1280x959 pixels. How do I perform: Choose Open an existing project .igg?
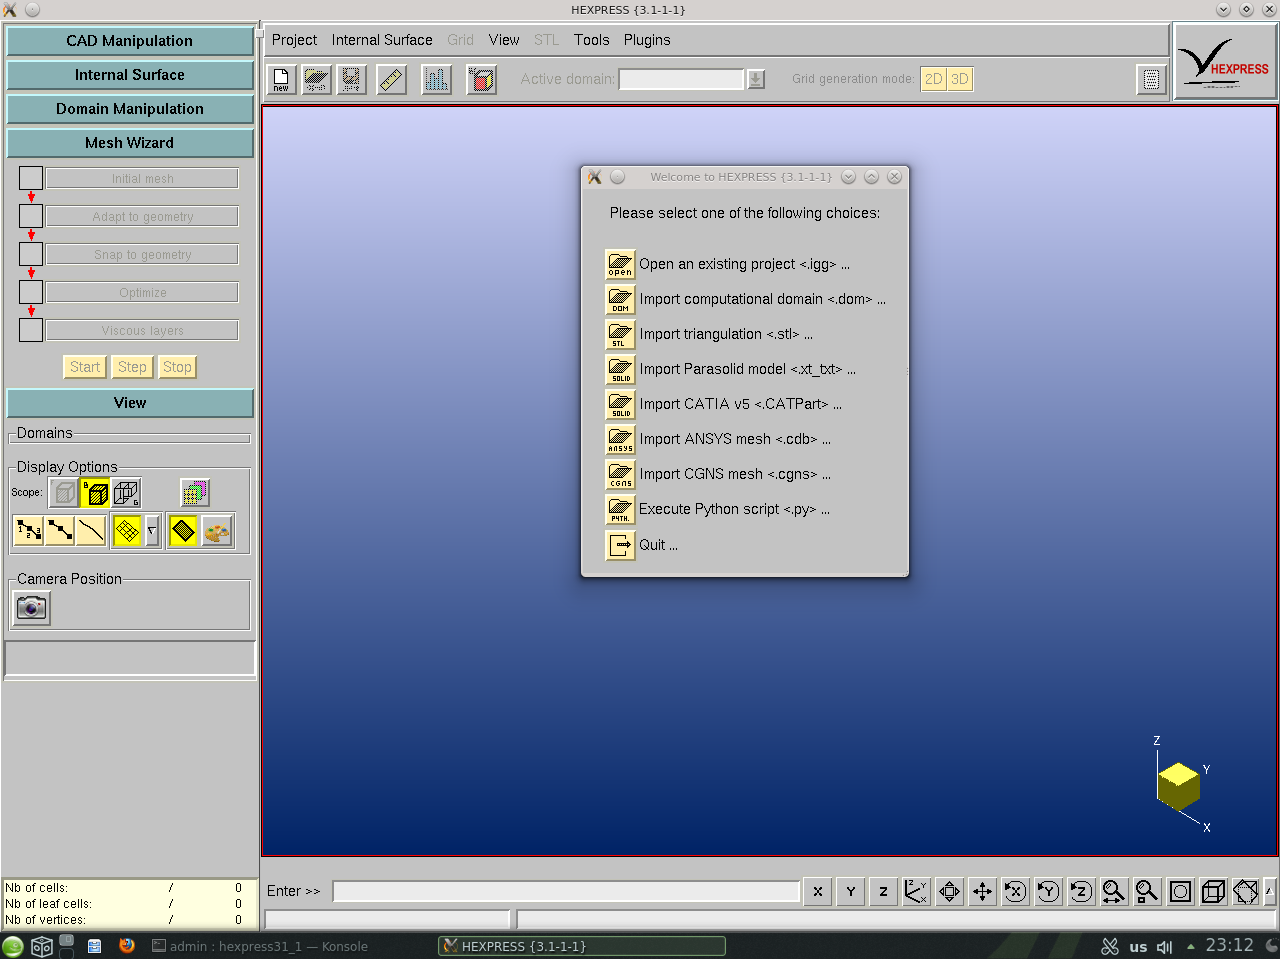pos(728,264)
